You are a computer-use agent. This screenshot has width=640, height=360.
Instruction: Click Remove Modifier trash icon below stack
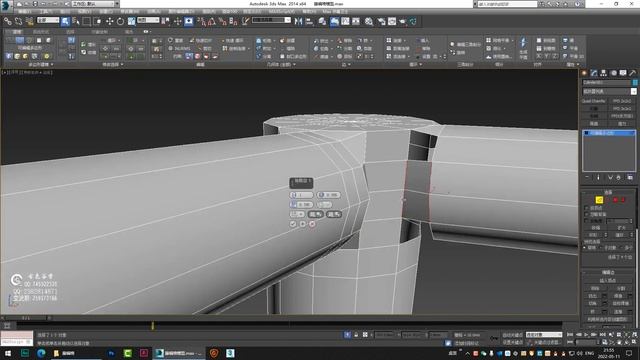coord(619,178)
